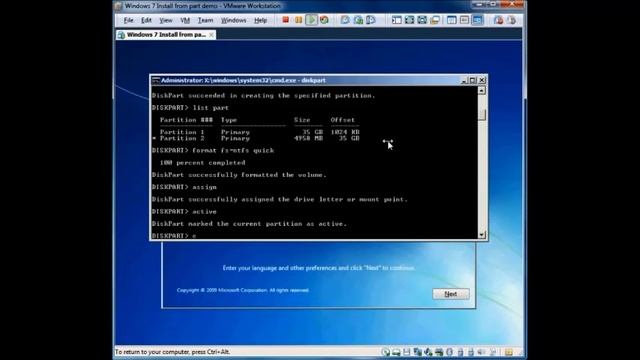Close the Windows 7 Install VM tab

(x=211, y=35)
